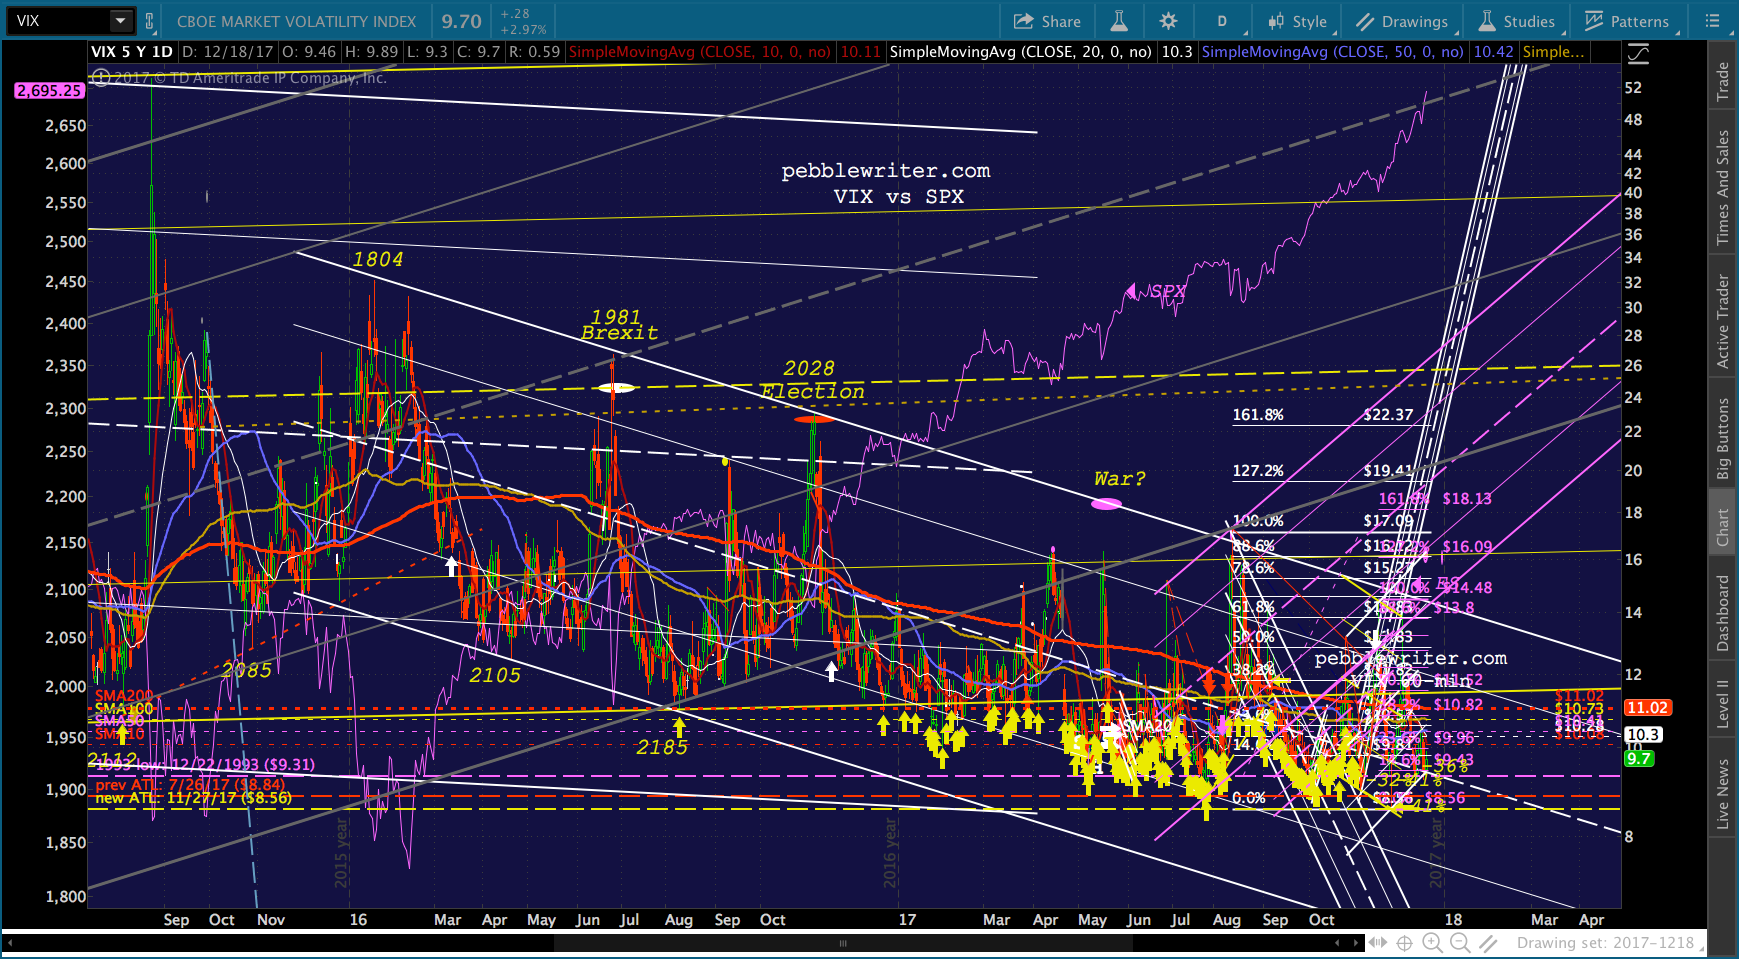
Task: Click the green 9.7 price axis label
Action: [1638, 759]
